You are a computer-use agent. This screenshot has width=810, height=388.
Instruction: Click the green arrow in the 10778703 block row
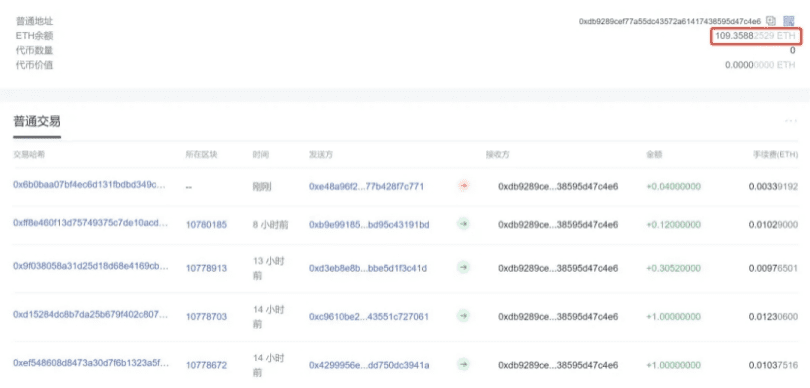coord(463,316)
